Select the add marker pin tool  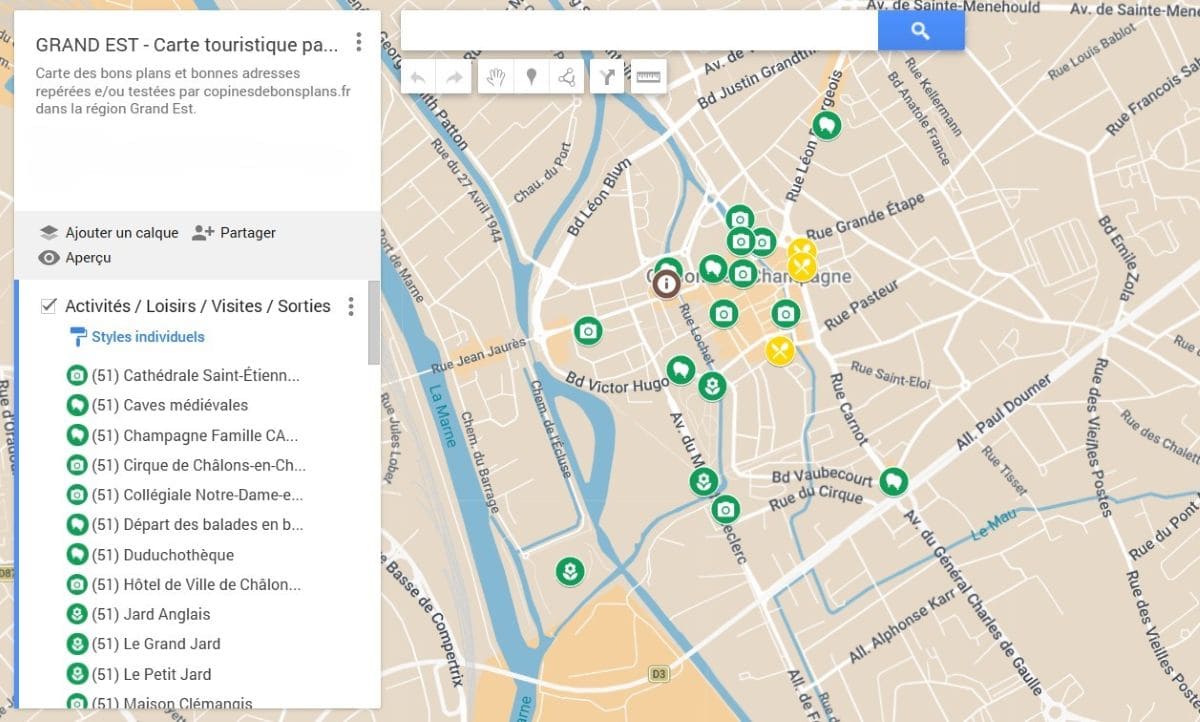tap(531, 78)
